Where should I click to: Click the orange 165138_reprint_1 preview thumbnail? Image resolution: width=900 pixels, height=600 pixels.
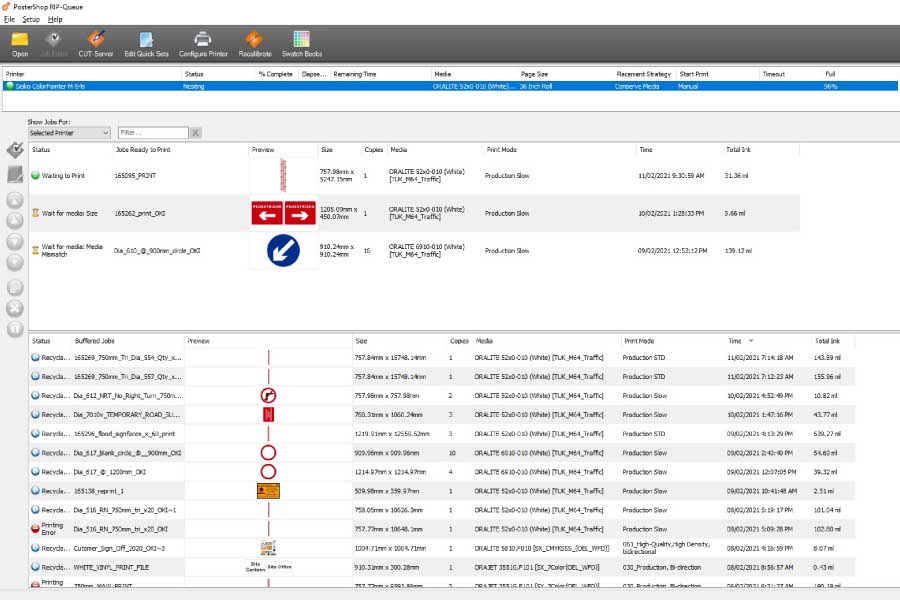(268, 491)
